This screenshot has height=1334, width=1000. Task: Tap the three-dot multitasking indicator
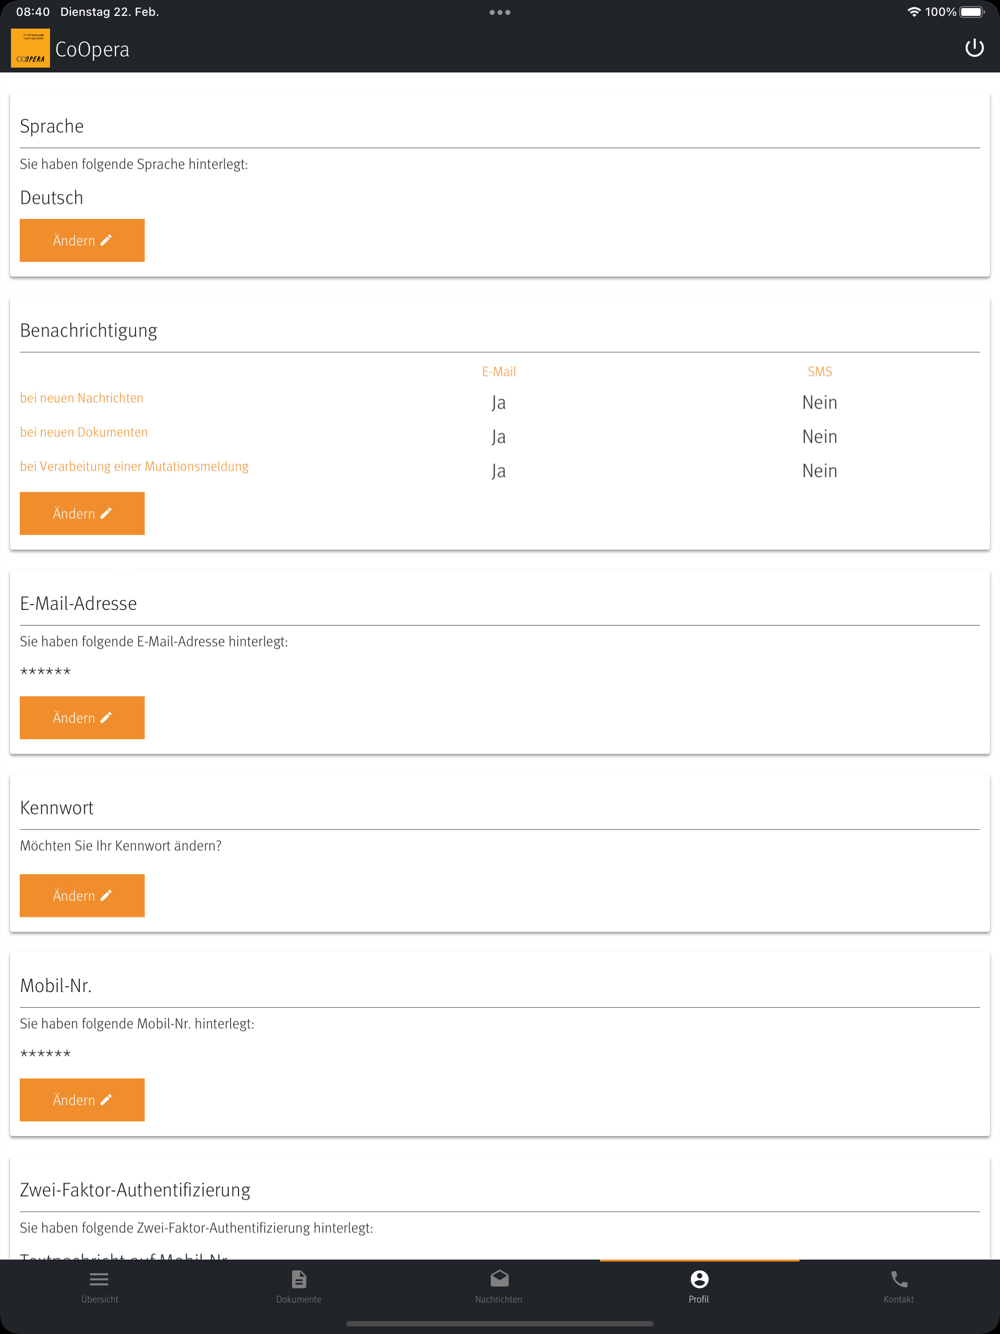click(x=500, y=13)
